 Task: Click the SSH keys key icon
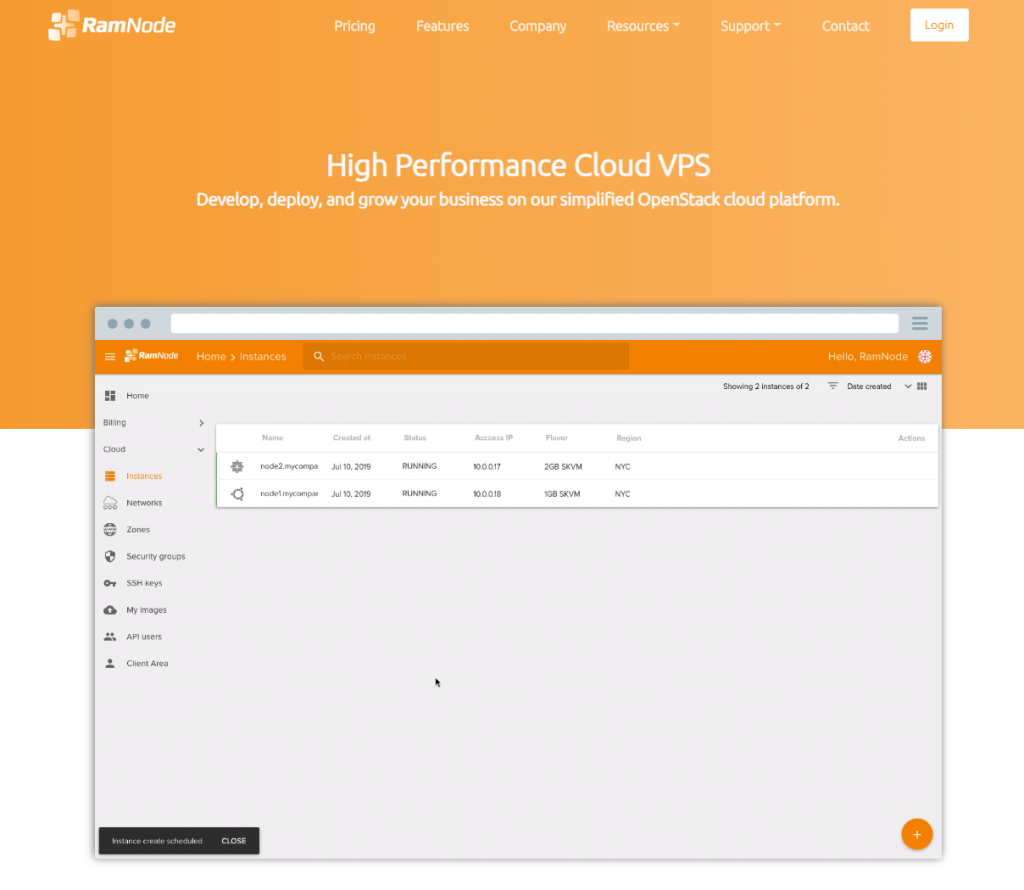tap(110, 583)
